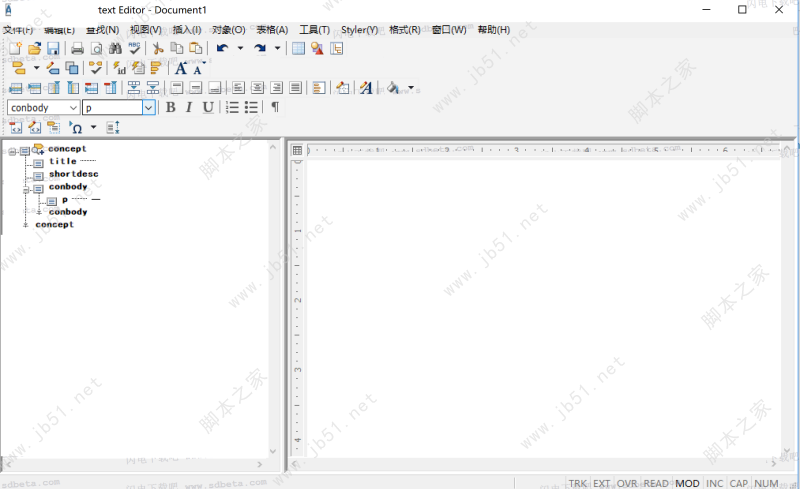Click the OVR status bar indicator
The width and height of the screenshot is (800, 489).
pos(627,483)
